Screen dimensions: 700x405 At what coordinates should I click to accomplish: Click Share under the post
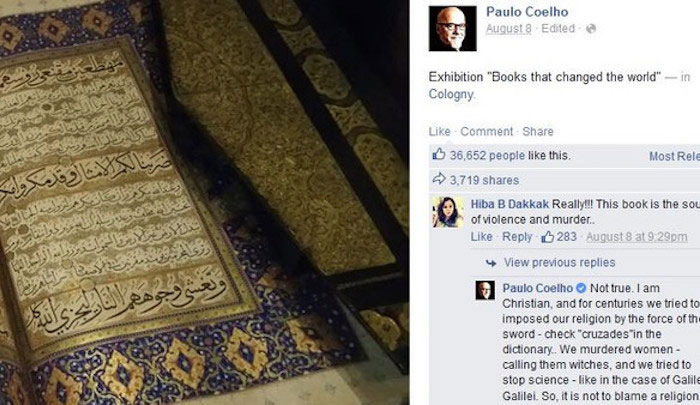click(538, 131)
